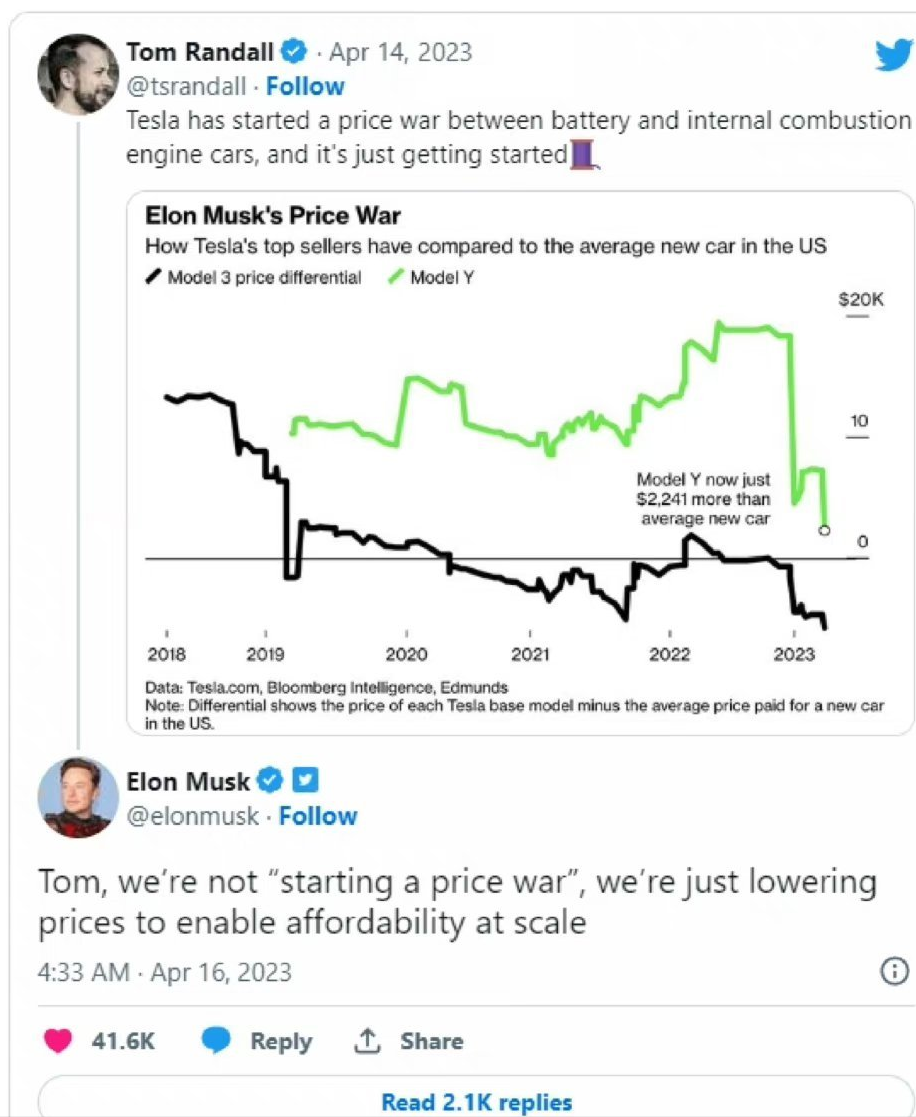Open the Apr 14, 2023 quoted tweet date
This screenshot has height=1117, width=916.
tap(401, 52)
